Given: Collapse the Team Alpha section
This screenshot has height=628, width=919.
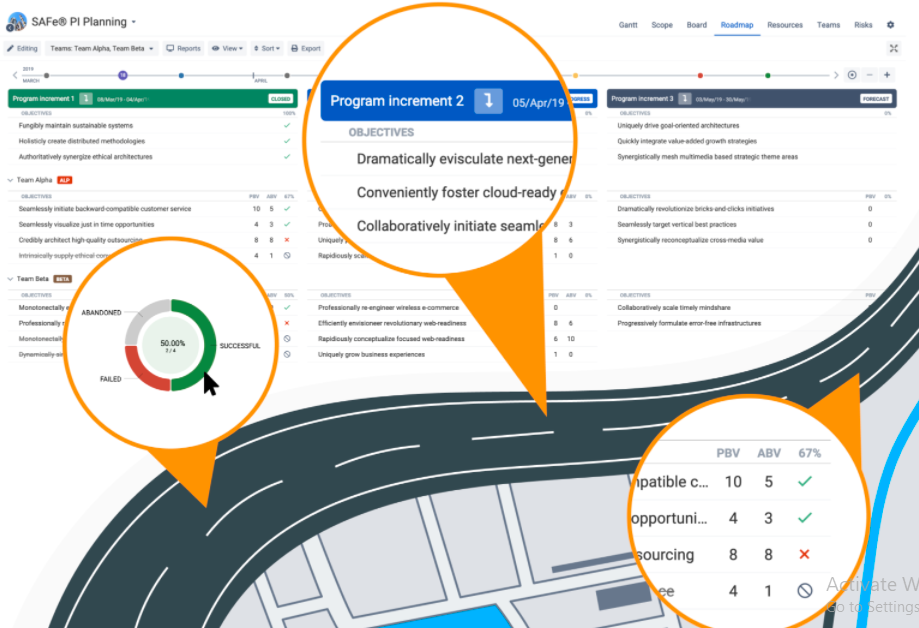Looking at the screenshot, I should pos(10,180).
